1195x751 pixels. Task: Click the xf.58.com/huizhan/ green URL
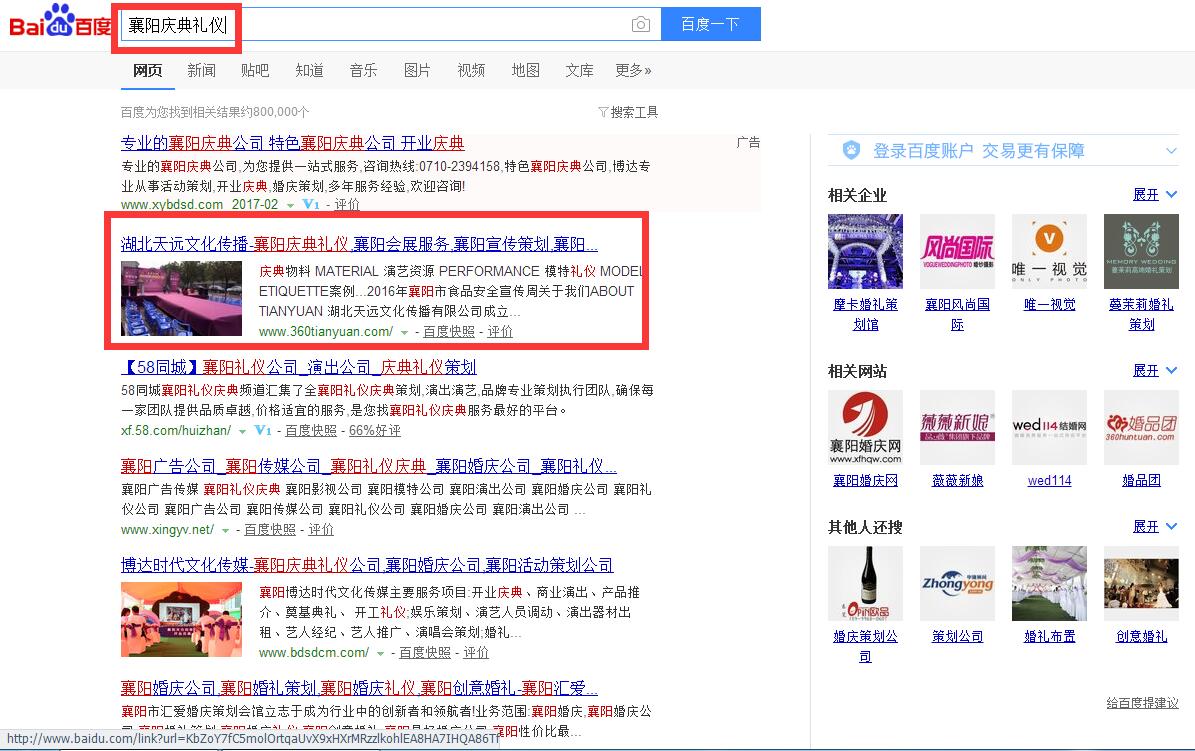(176, 431)
